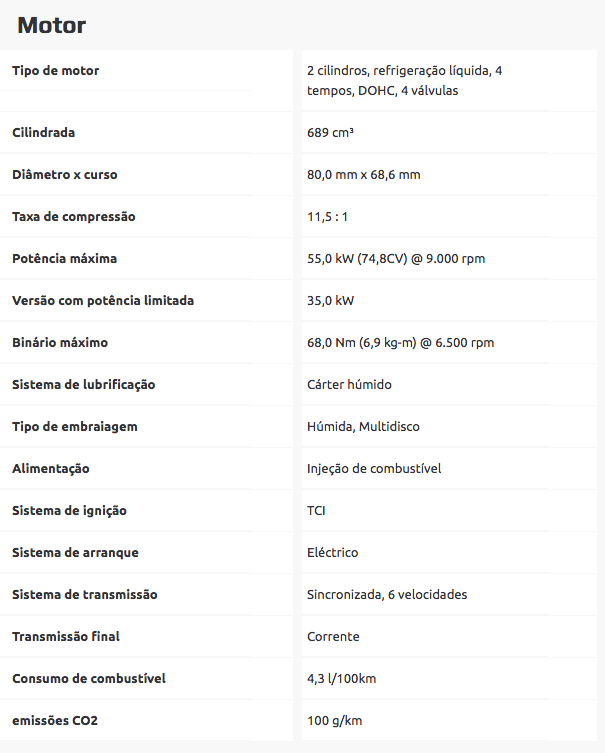Screen dimensions: 605x753
Task: Click the Consumo de combustível label
Action: pyautogui.click(x=89, y=679)
